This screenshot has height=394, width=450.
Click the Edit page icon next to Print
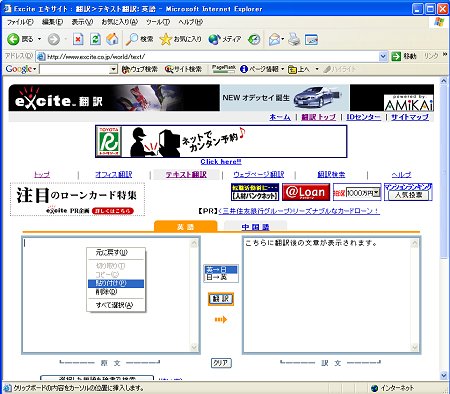coord(311,40)
